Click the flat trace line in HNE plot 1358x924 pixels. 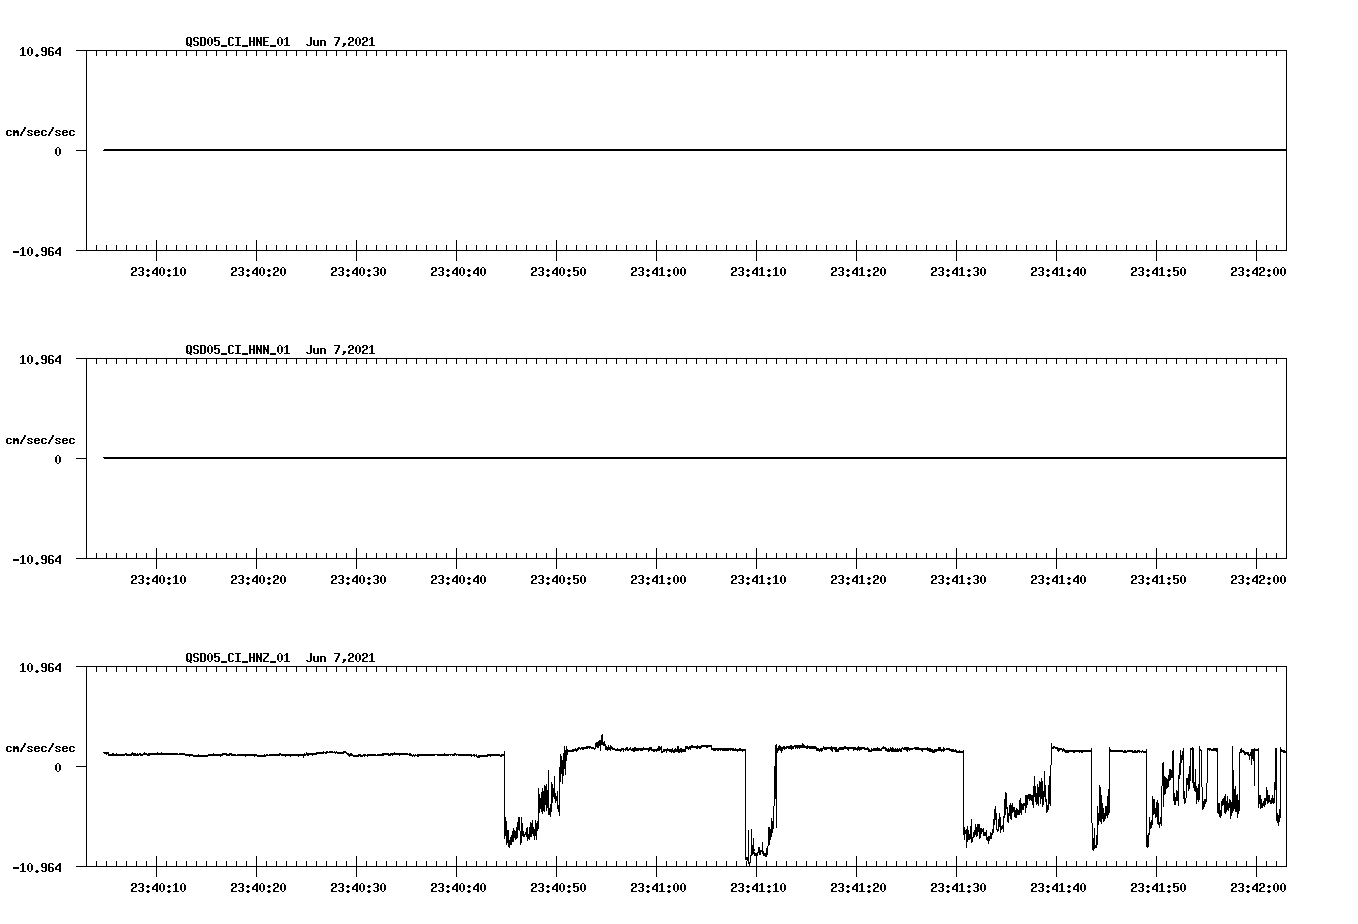(x=695, y=150)
